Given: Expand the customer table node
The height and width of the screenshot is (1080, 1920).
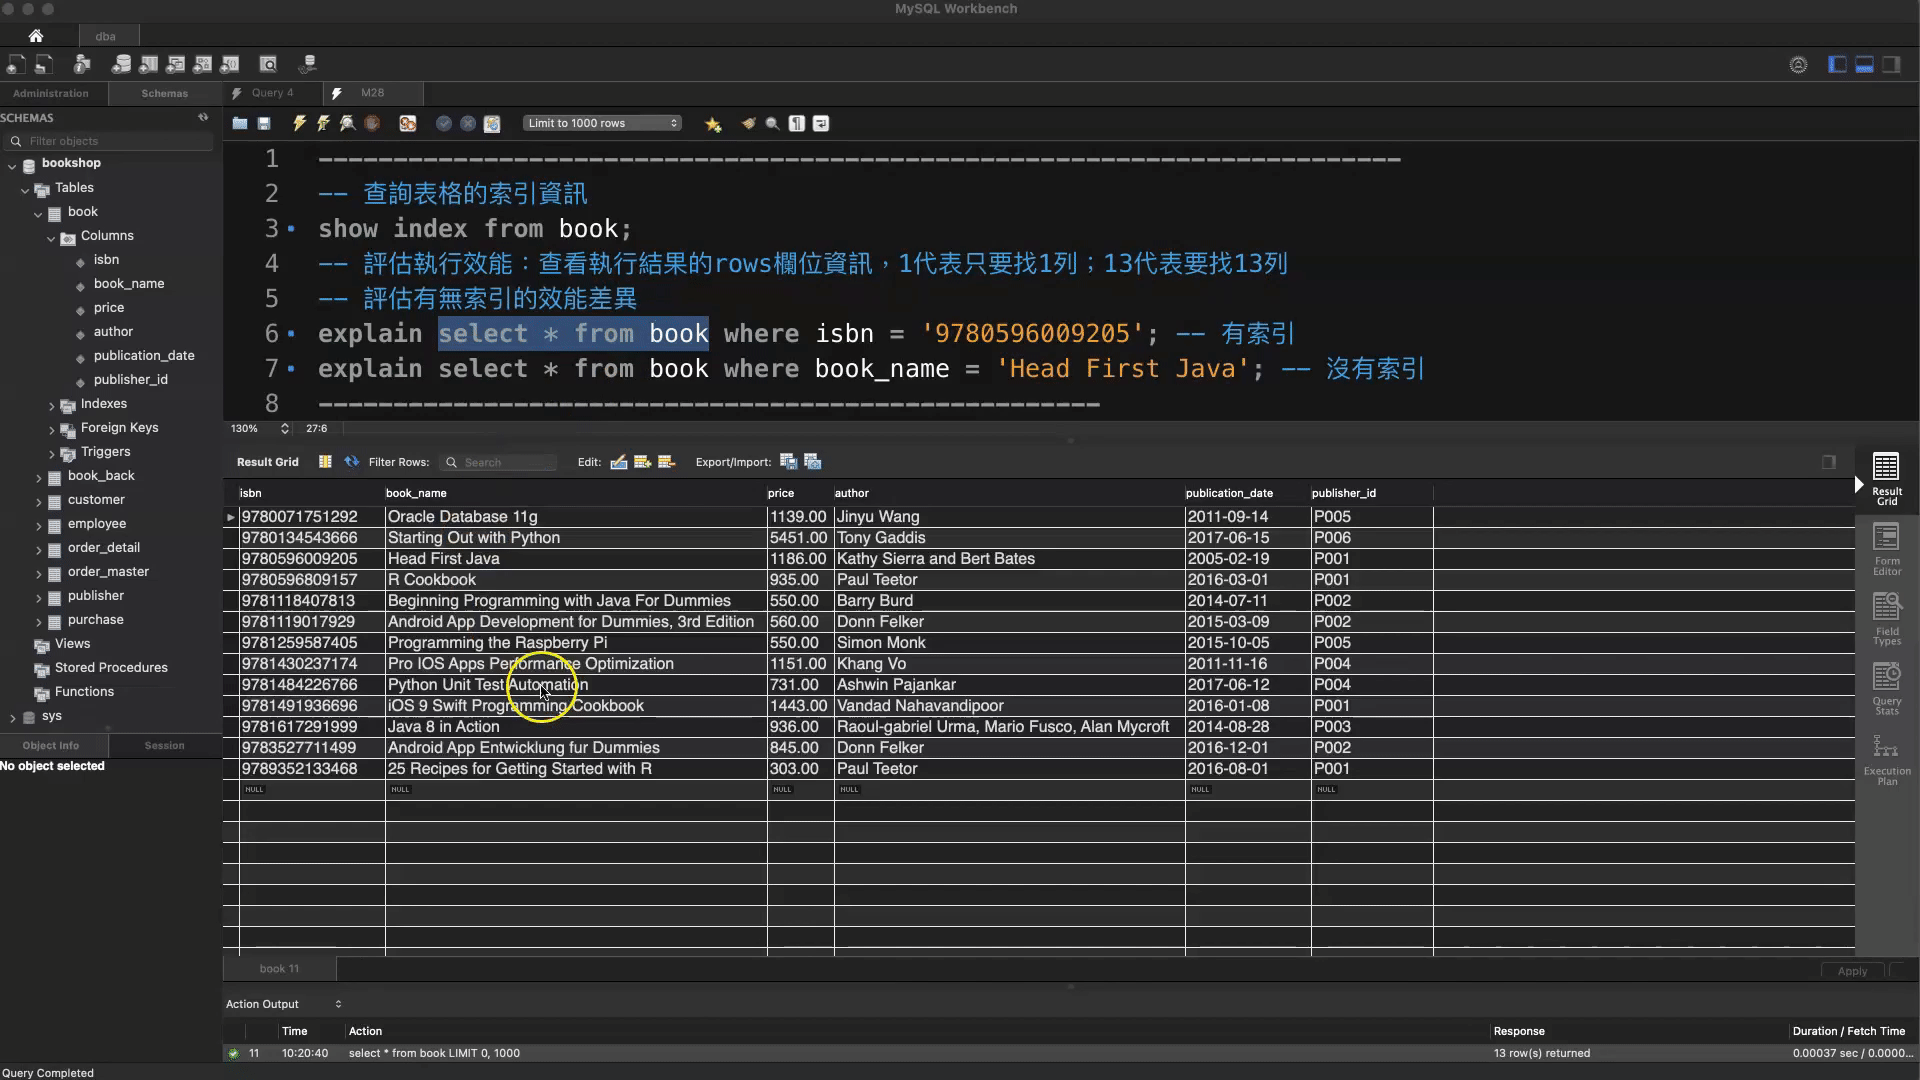Looking at the screenshot, I should coord(39,501).
